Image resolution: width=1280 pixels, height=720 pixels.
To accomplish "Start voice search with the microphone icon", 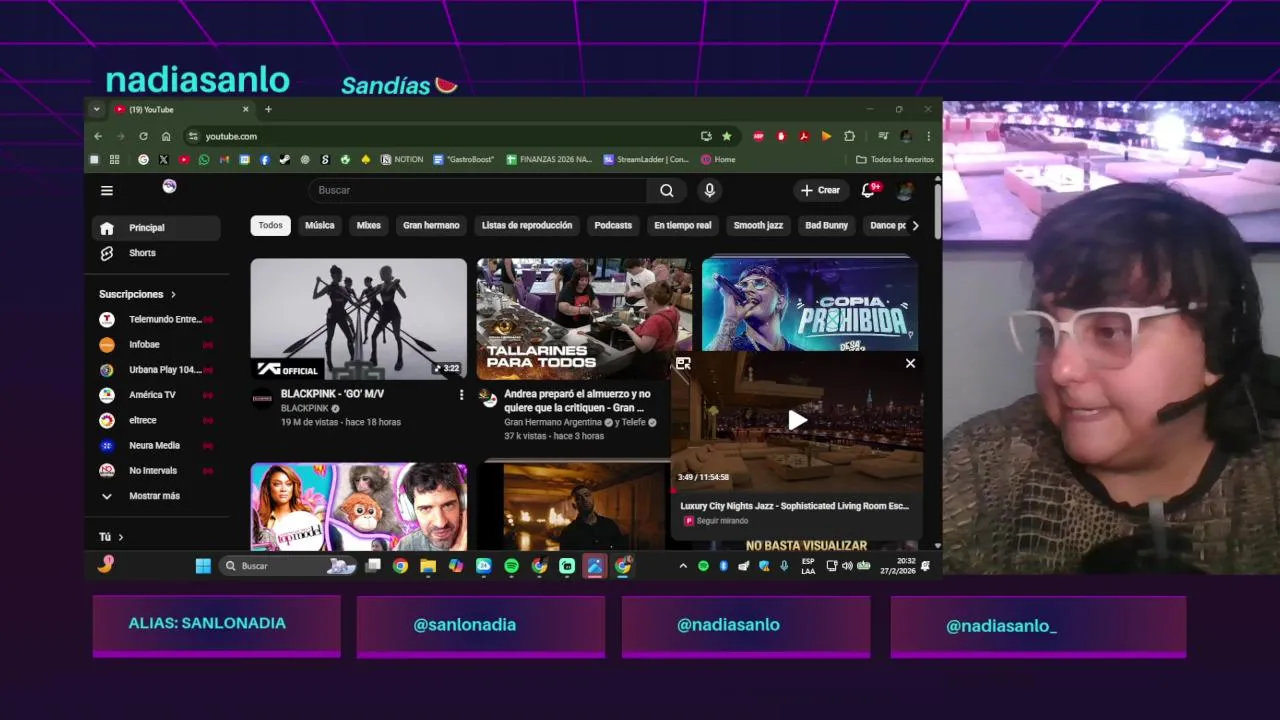I will coord(709,190).
